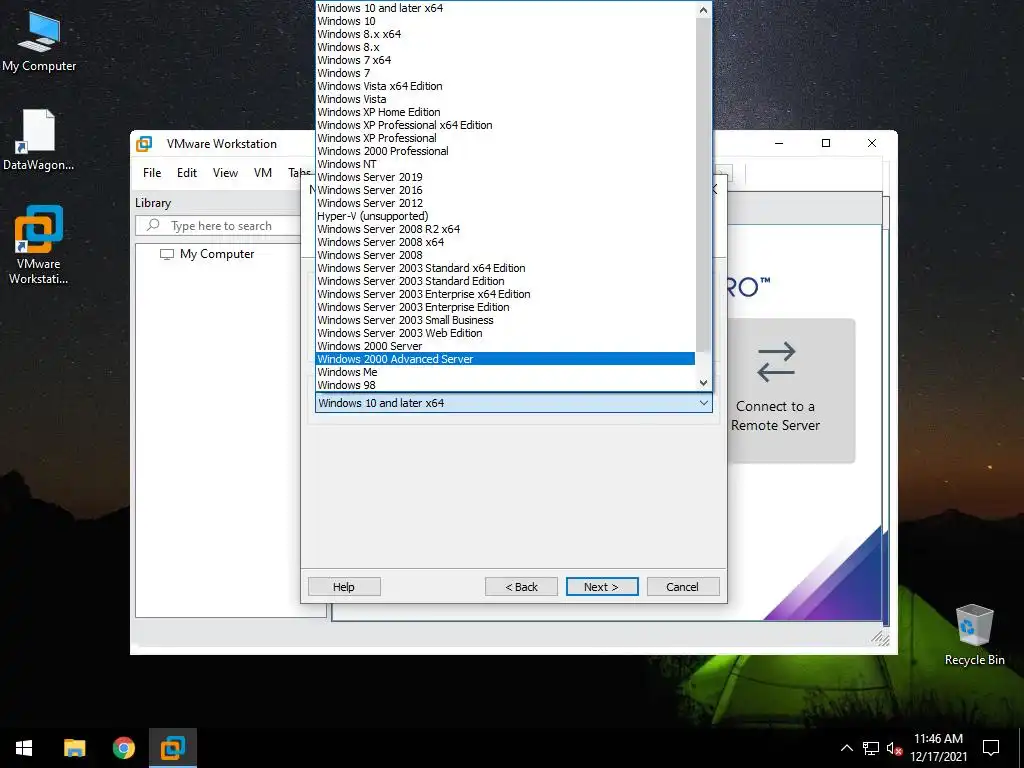The height and width of the screenshot is (768, 1024).
Task: Choose Windows 2000 Server option
Action: [x=505, y=346]
